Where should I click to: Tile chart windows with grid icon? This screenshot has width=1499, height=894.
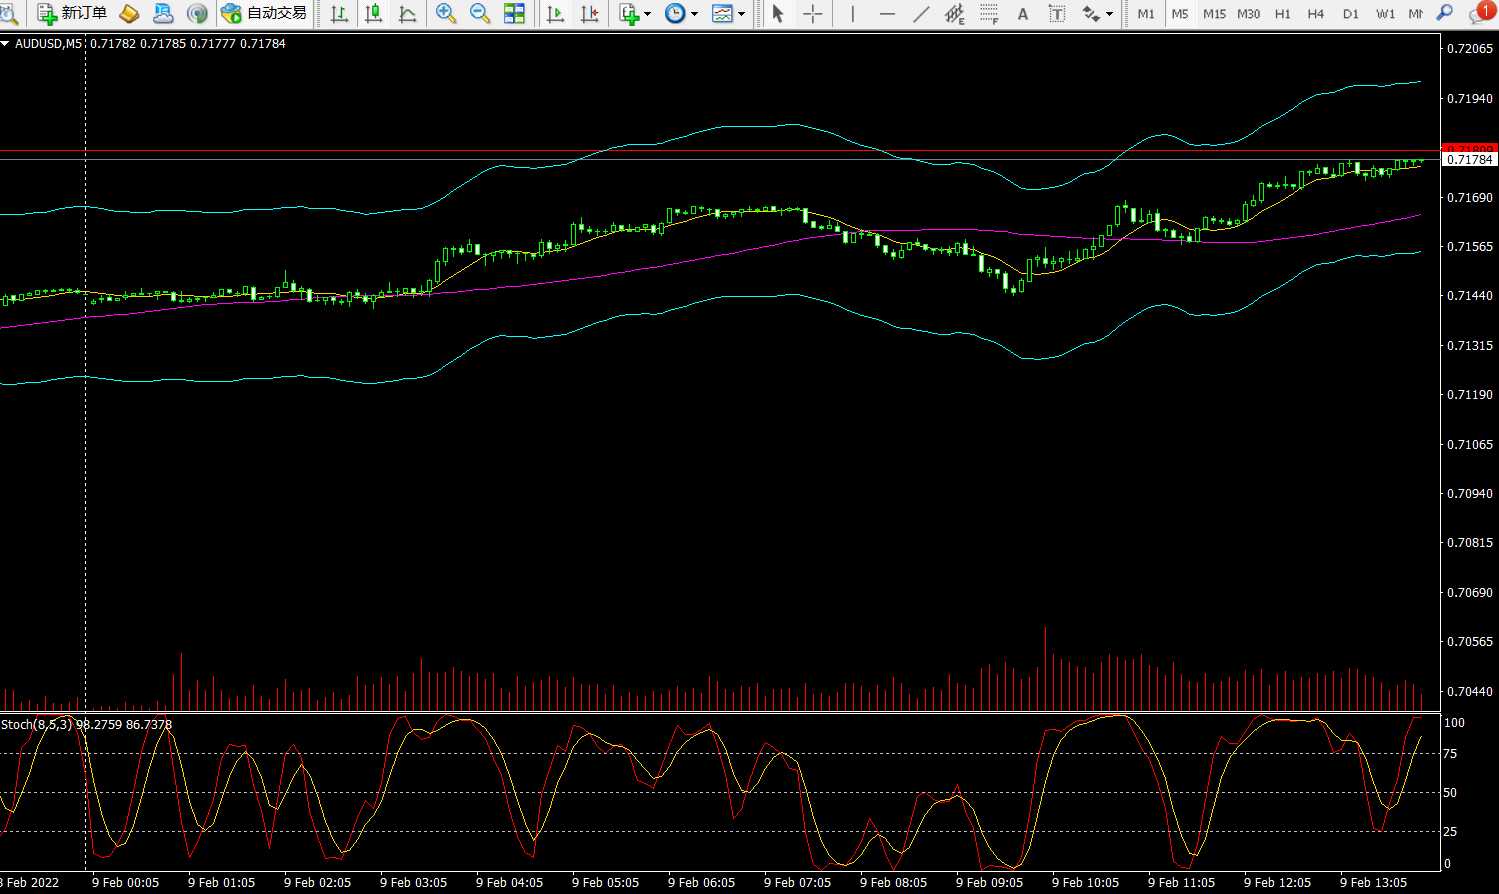pos(514,13)
